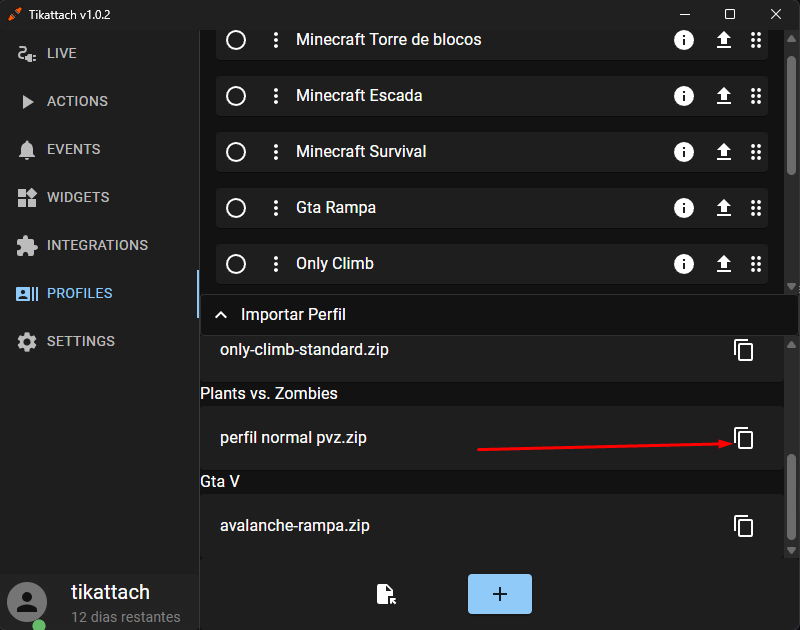Open the three-dot menu for Minecraft Escada
This screenshot has width=800, height=630.
click(x=276, y=96)
